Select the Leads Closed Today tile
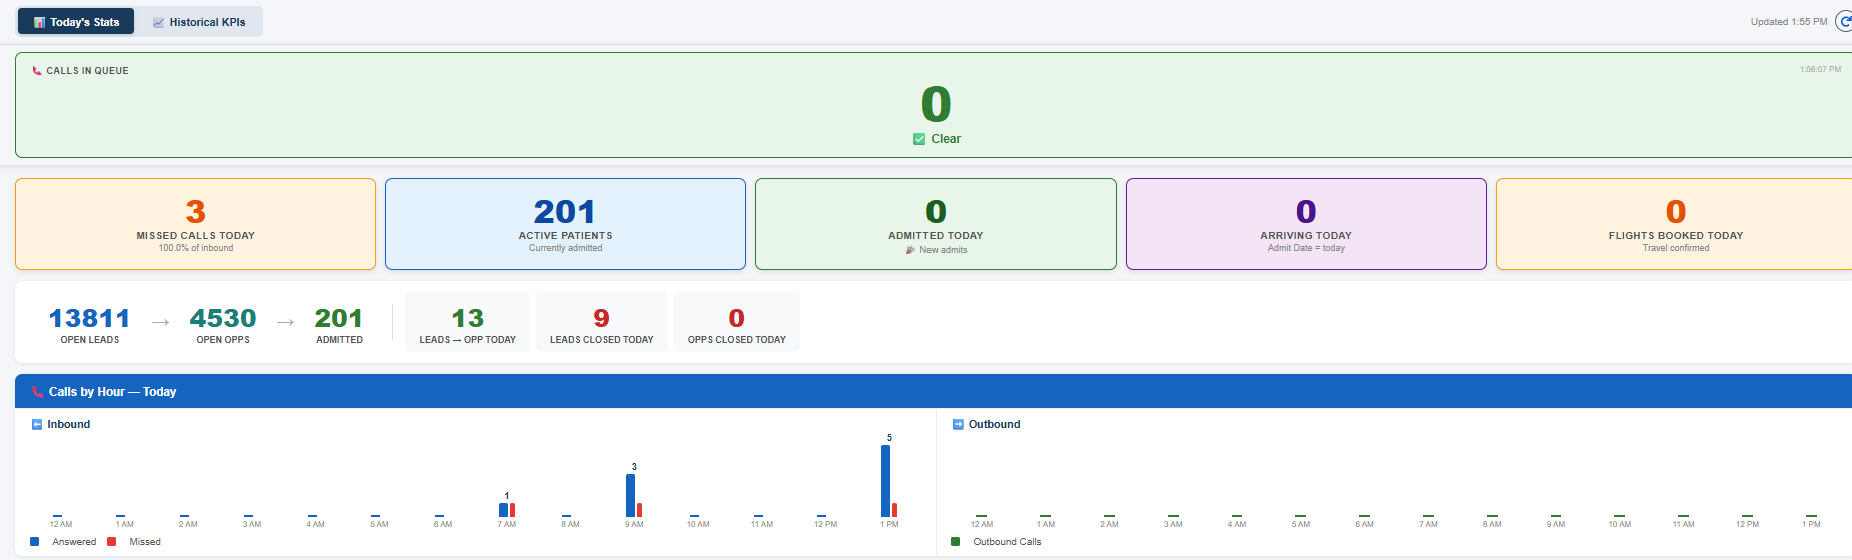 (x=602, y=322)
